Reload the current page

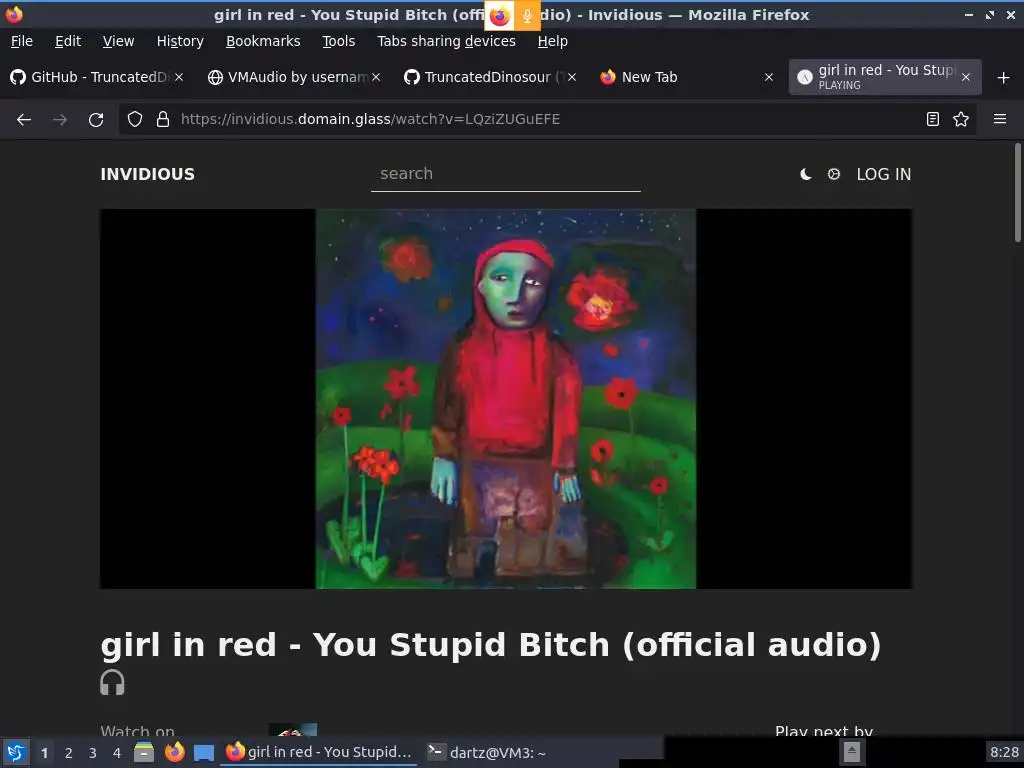click(96, 120)
